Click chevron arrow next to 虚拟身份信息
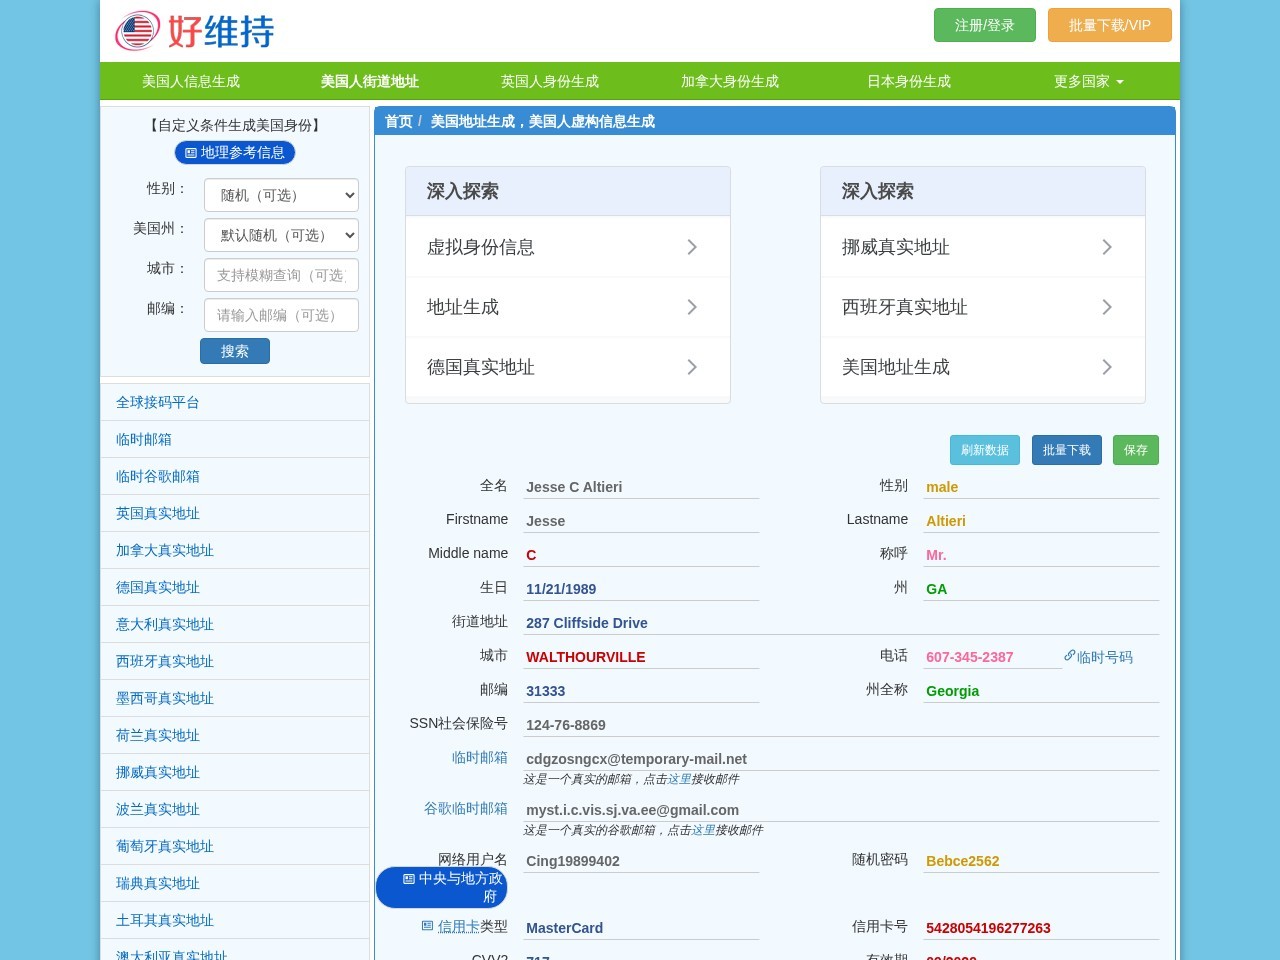Image resolution: width=1280 pixels, height=960 pixels. (x=692, y=247)
